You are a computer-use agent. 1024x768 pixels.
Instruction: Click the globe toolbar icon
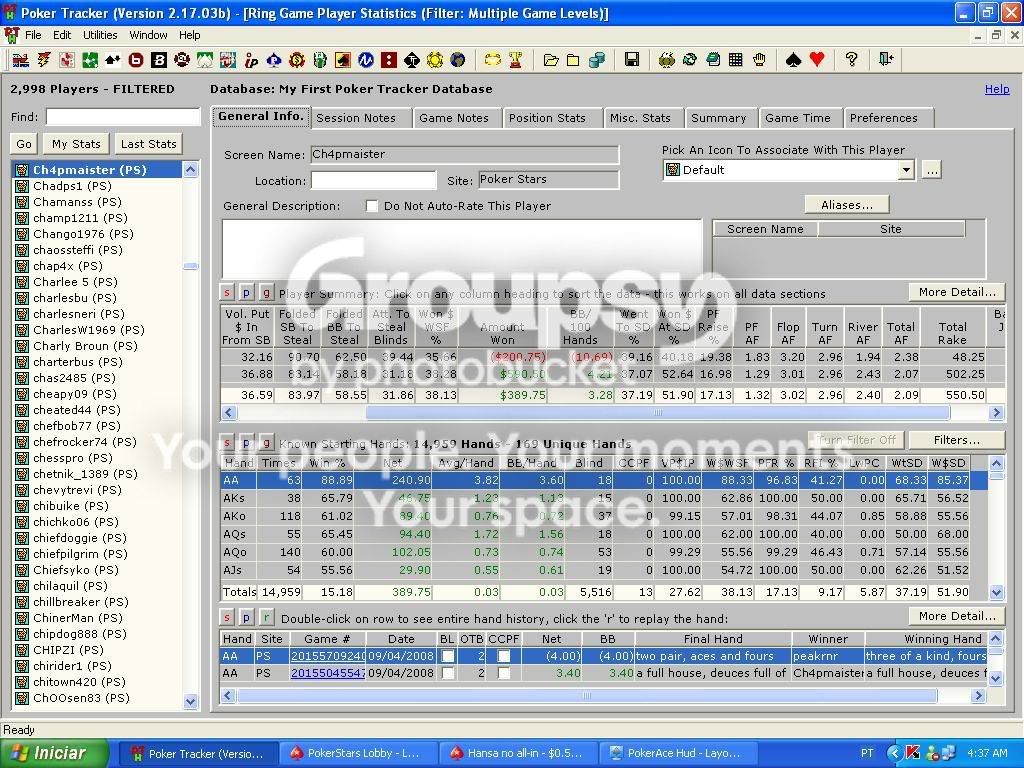pos(458,60)
